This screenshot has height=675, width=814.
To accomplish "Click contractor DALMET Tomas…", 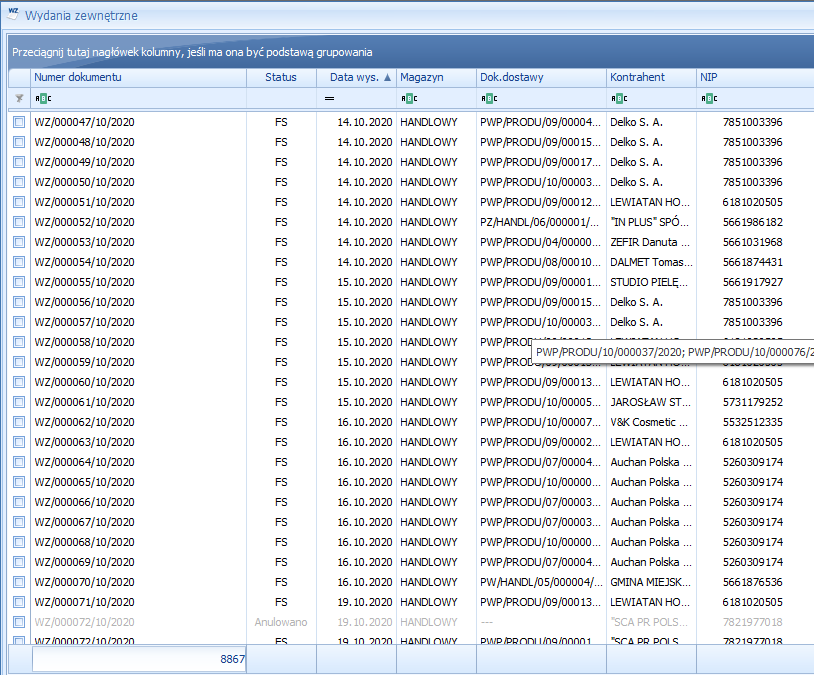I will click(x=652, y=262).
